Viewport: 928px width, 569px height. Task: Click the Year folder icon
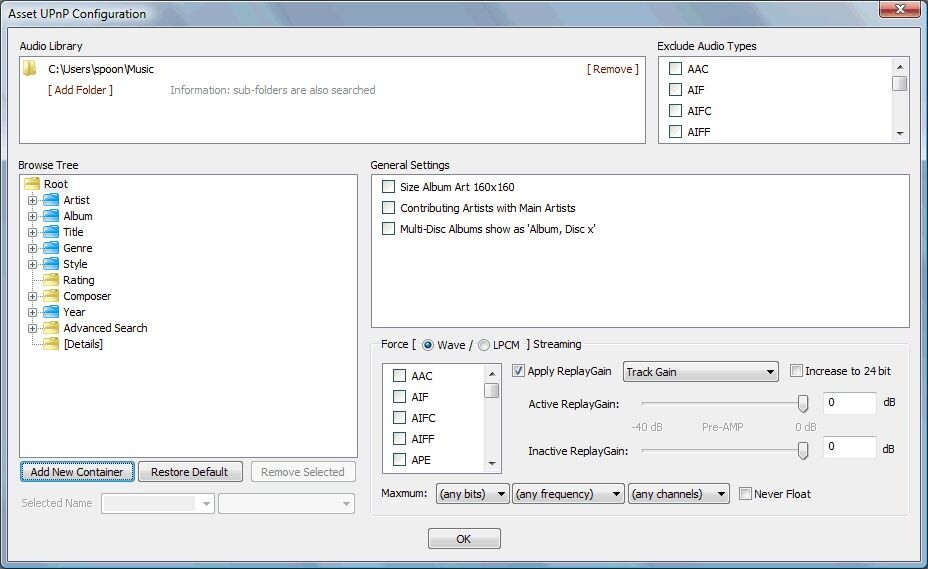[51, 311]
